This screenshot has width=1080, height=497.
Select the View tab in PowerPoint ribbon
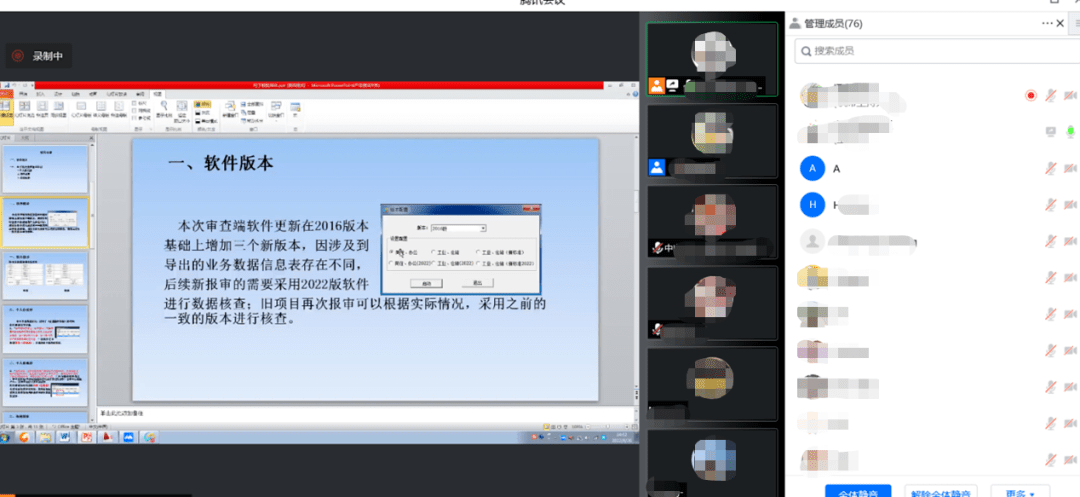click(158, 94)
